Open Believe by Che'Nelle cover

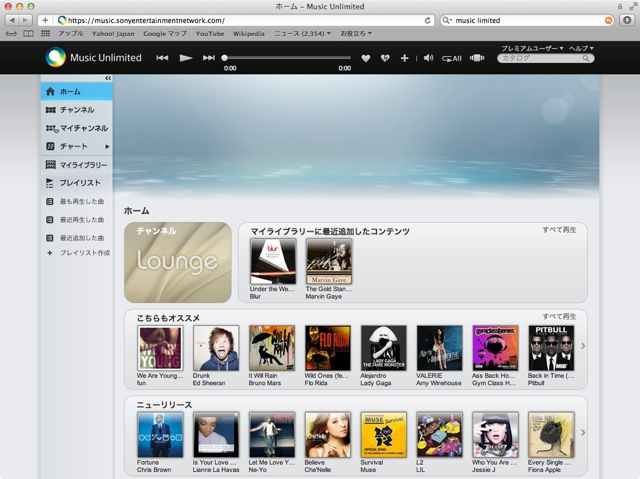pos(328,435)
